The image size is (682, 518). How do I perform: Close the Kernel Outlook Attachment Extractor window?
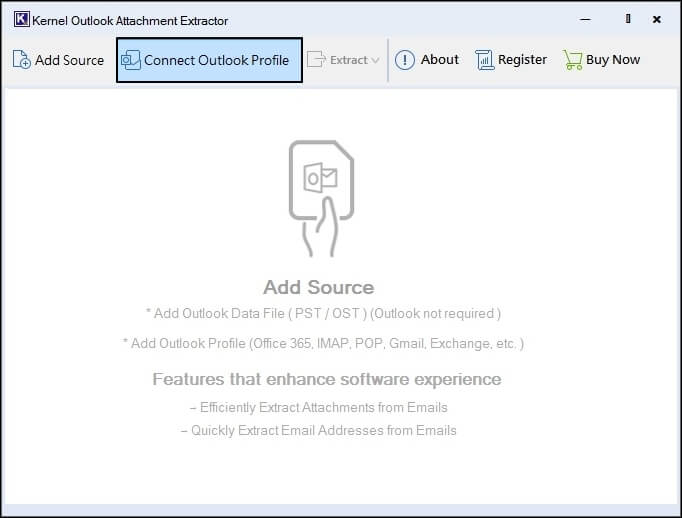[657, 19]
